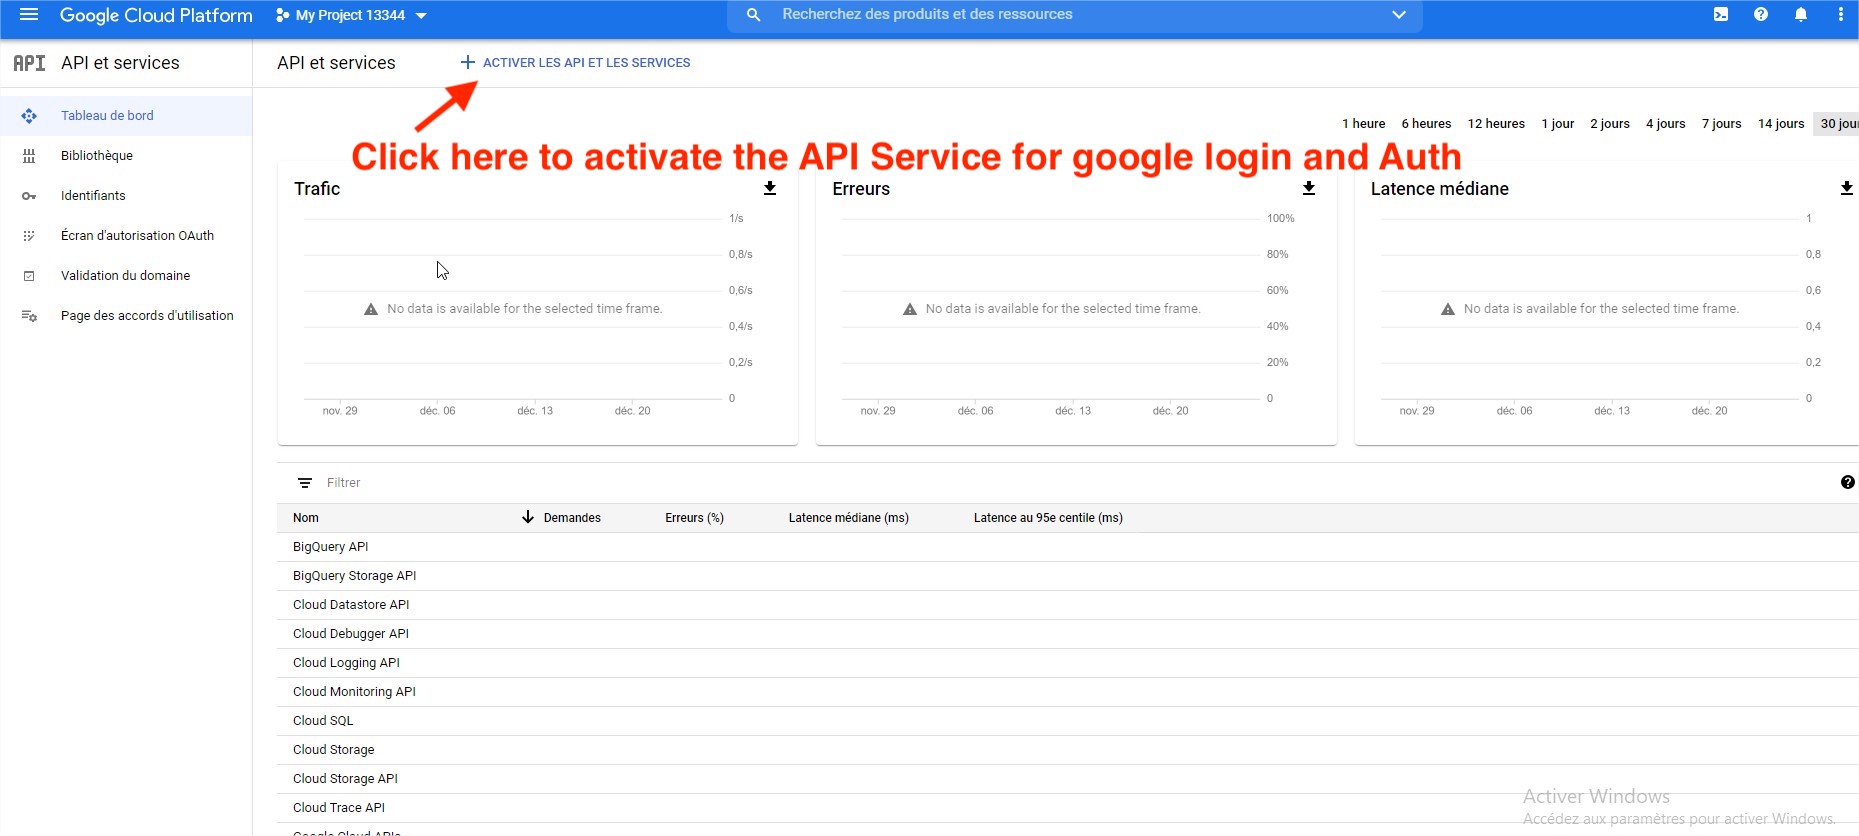Open the help question mark icon
1859x836 pixels.
[1761, 15]
